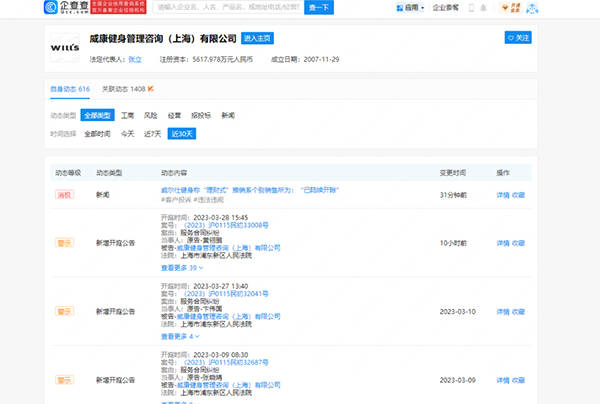Click the blue 查一下 search button

(319, 7)
